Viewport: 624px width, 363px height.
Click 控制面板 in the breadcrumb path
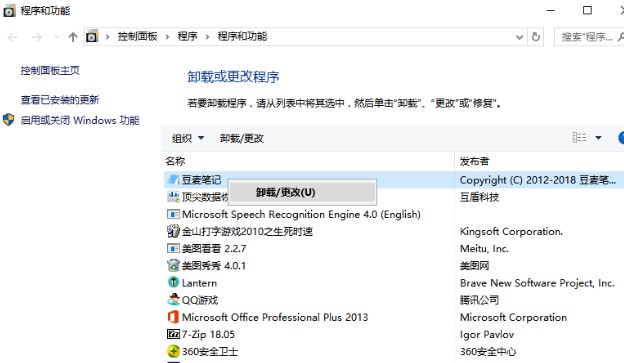pyautogui.click(x=137, y=37)
